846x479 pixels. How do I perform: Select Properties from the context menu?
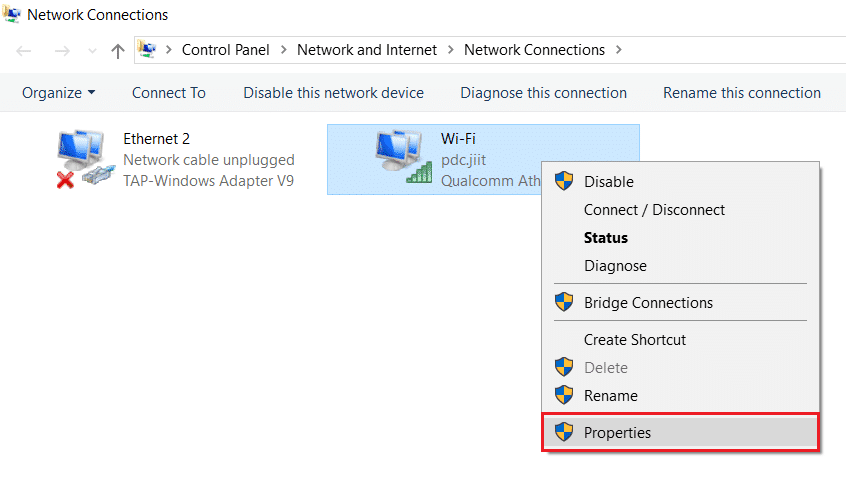[x=617, y=433]
